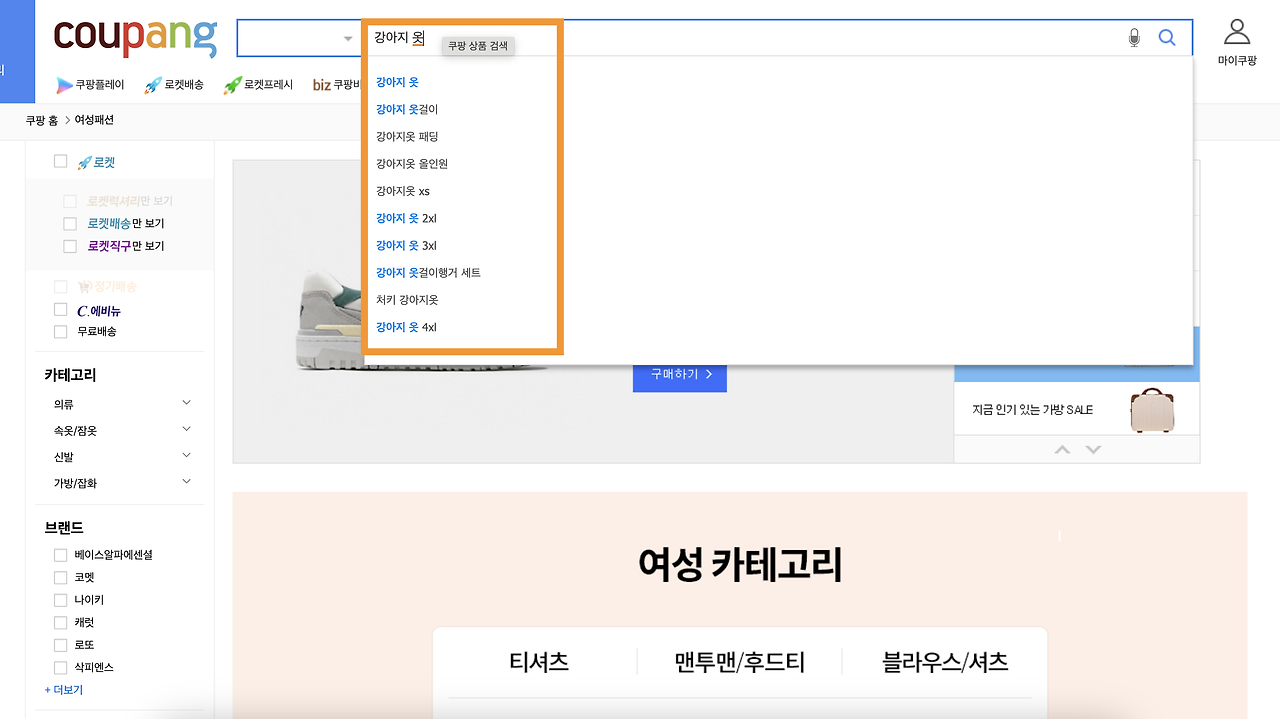Viewport: 1280px width, 719px height.
Task: Click the microphone icon for voice search
Action: pos(1134,37)
